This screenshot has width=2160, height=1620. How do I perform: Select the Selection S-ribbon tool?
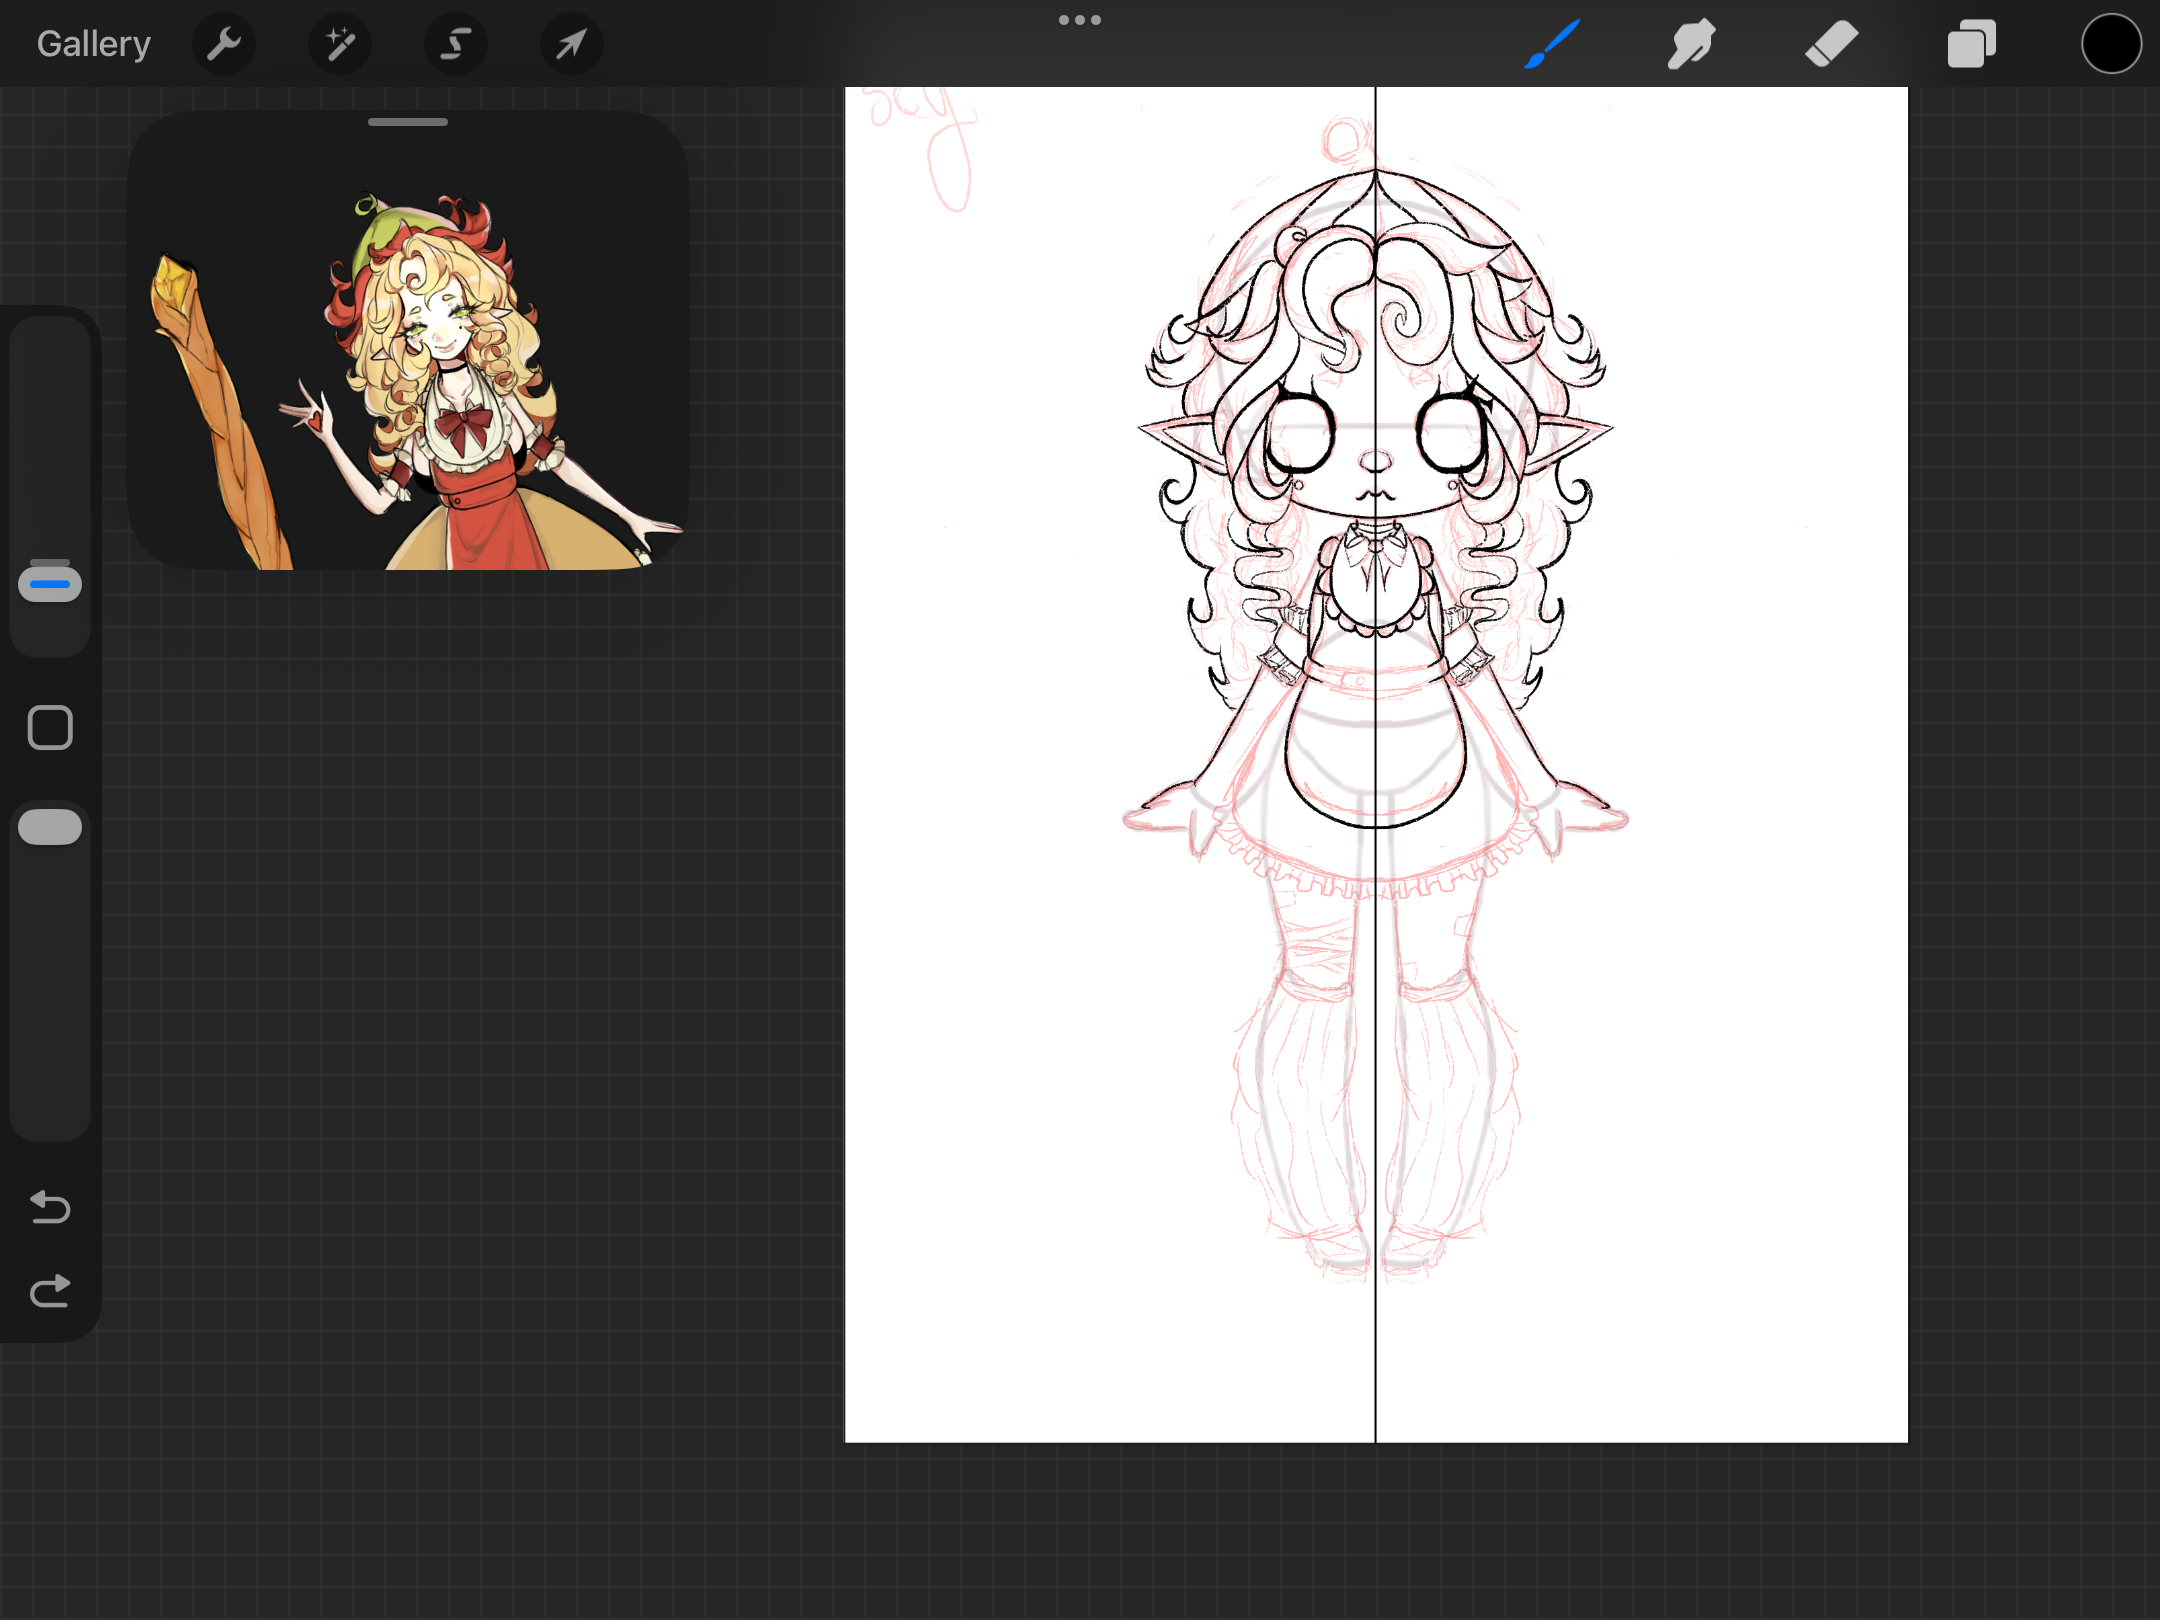pos(456,44)
